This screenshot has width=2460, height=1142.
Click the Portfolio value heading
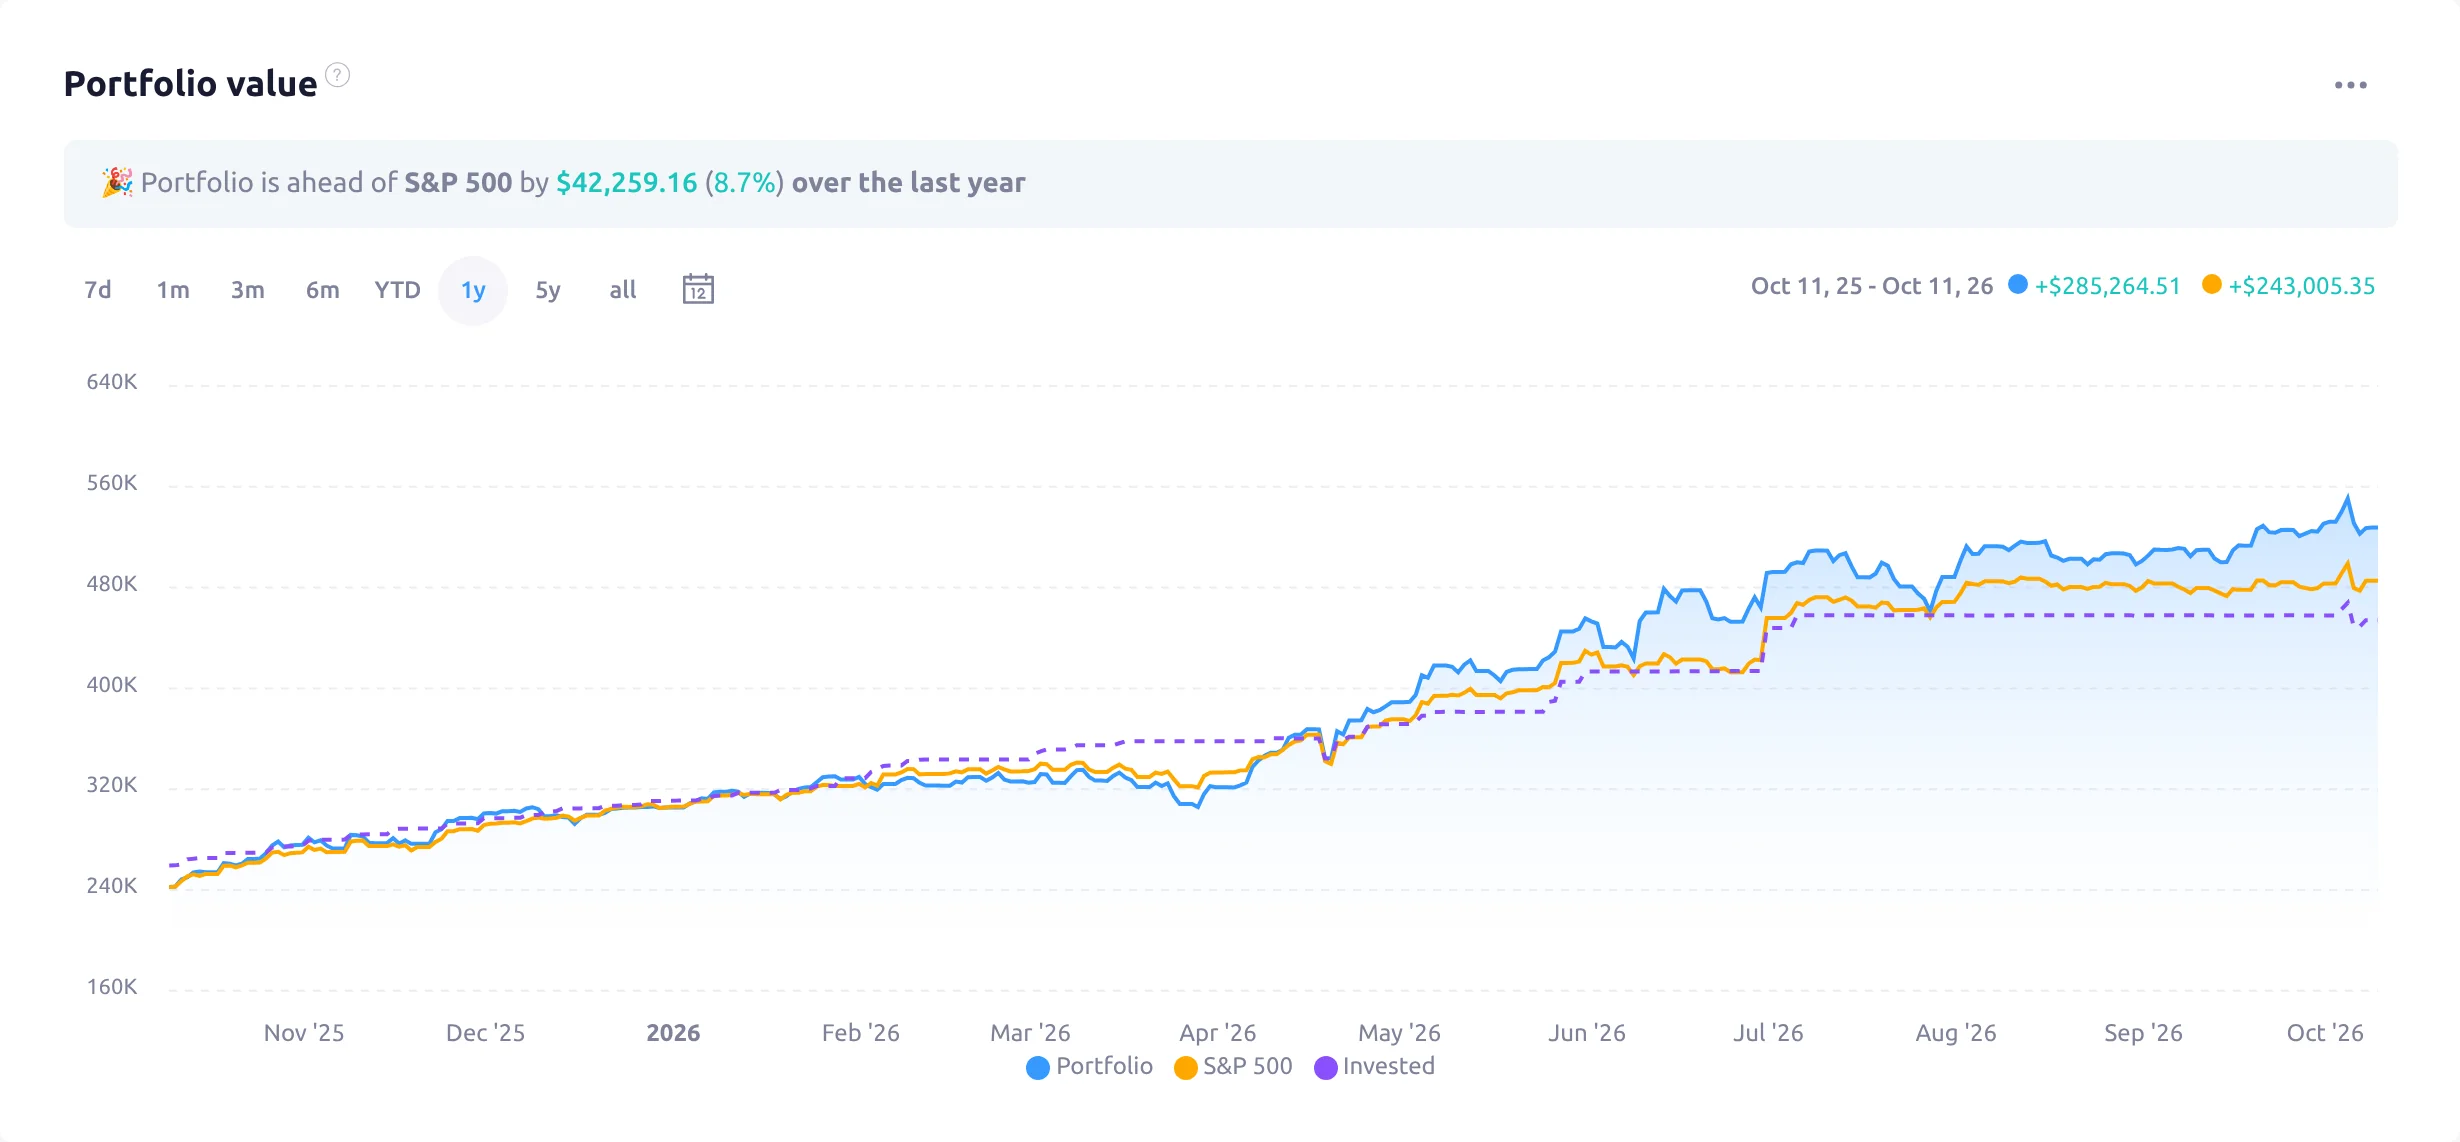pos(190,84)
